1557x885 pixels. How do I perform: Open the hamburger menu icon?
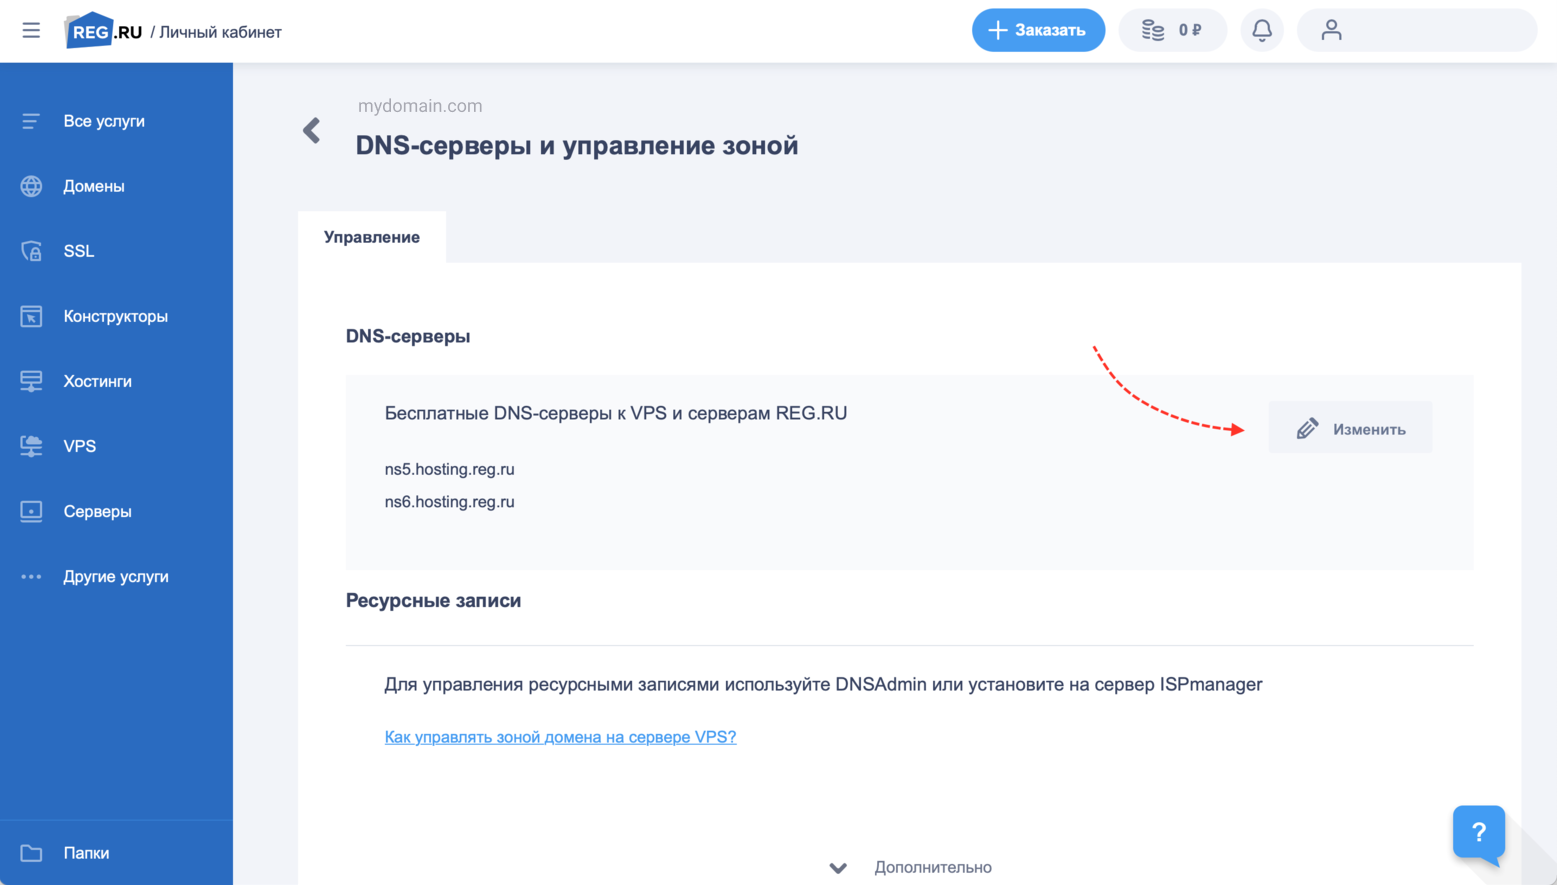pyautogui.click(x=31, y=31)
